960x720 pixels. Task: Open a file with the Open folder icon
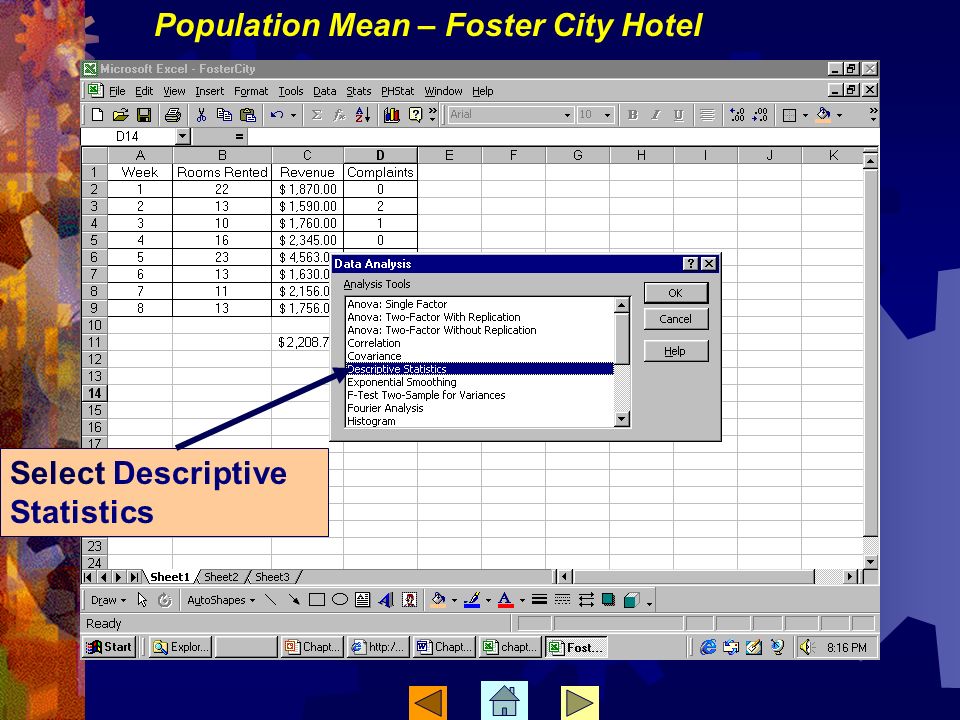tap(121, 114)
